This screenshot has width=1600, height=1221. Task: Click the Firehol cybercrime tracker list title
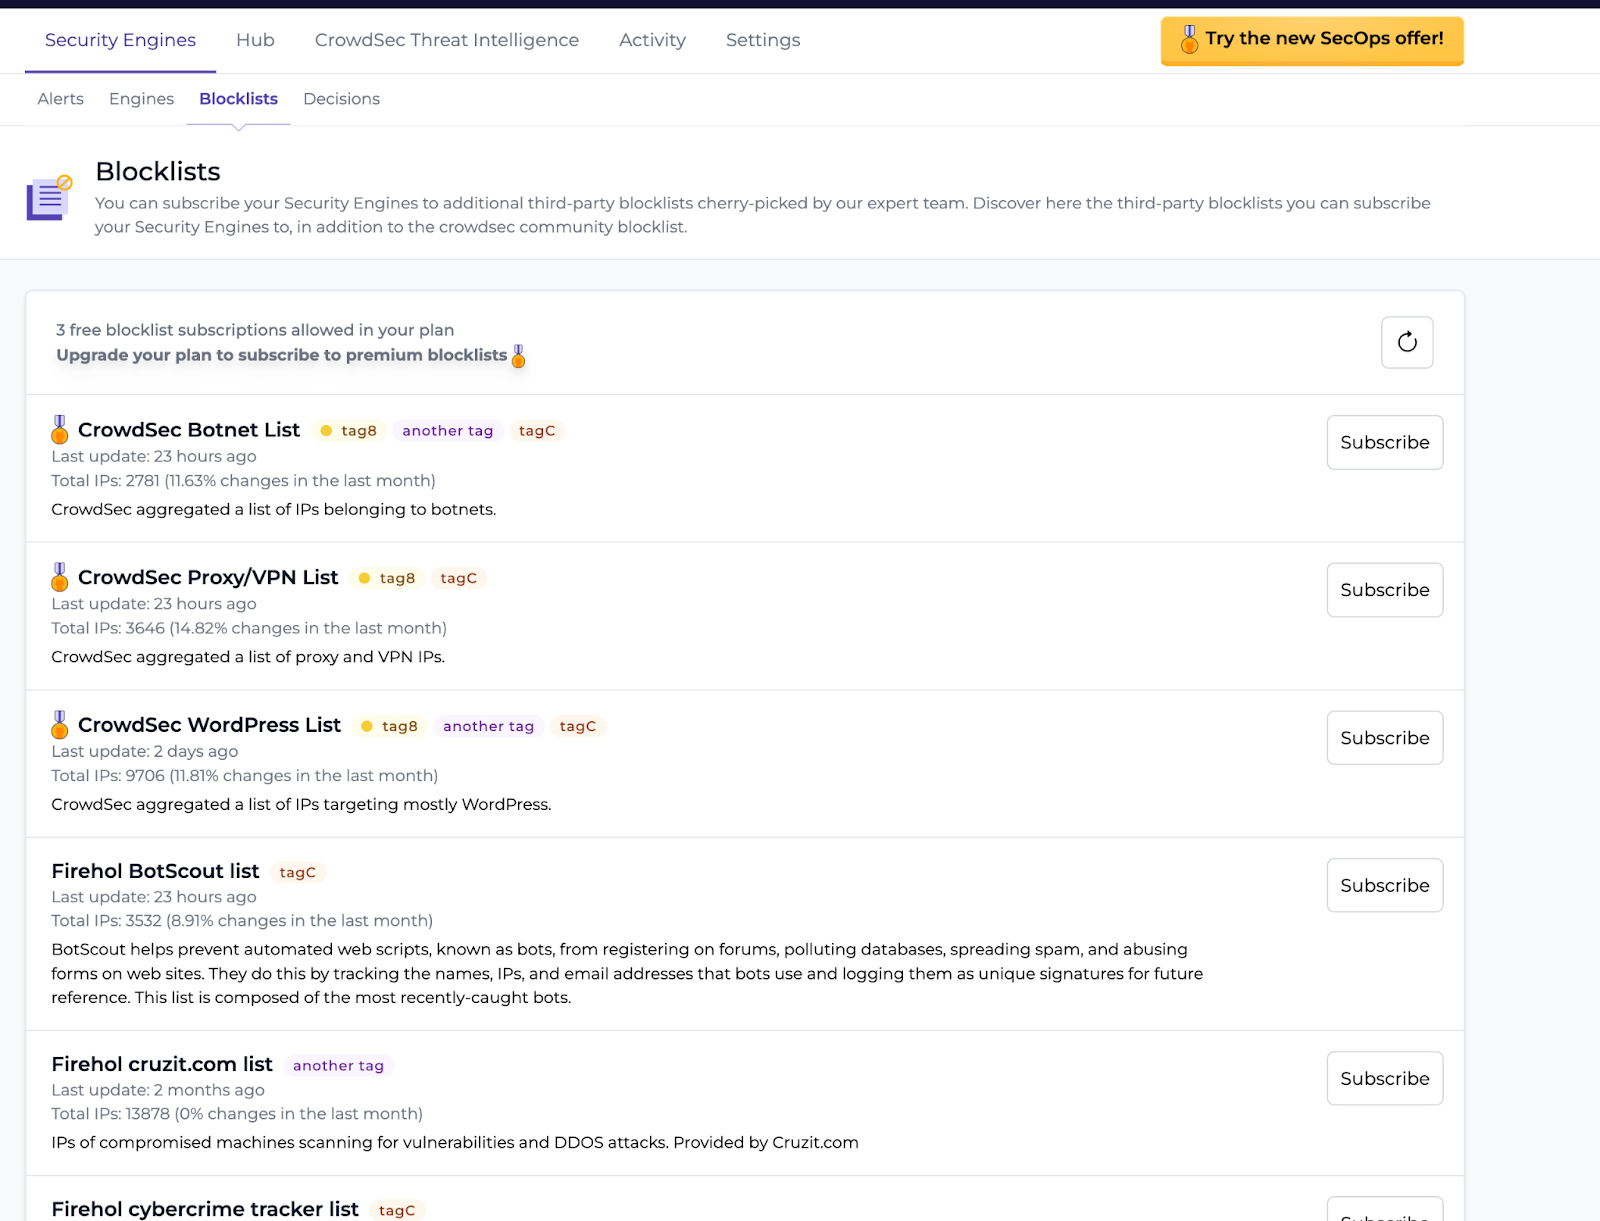205,1209
